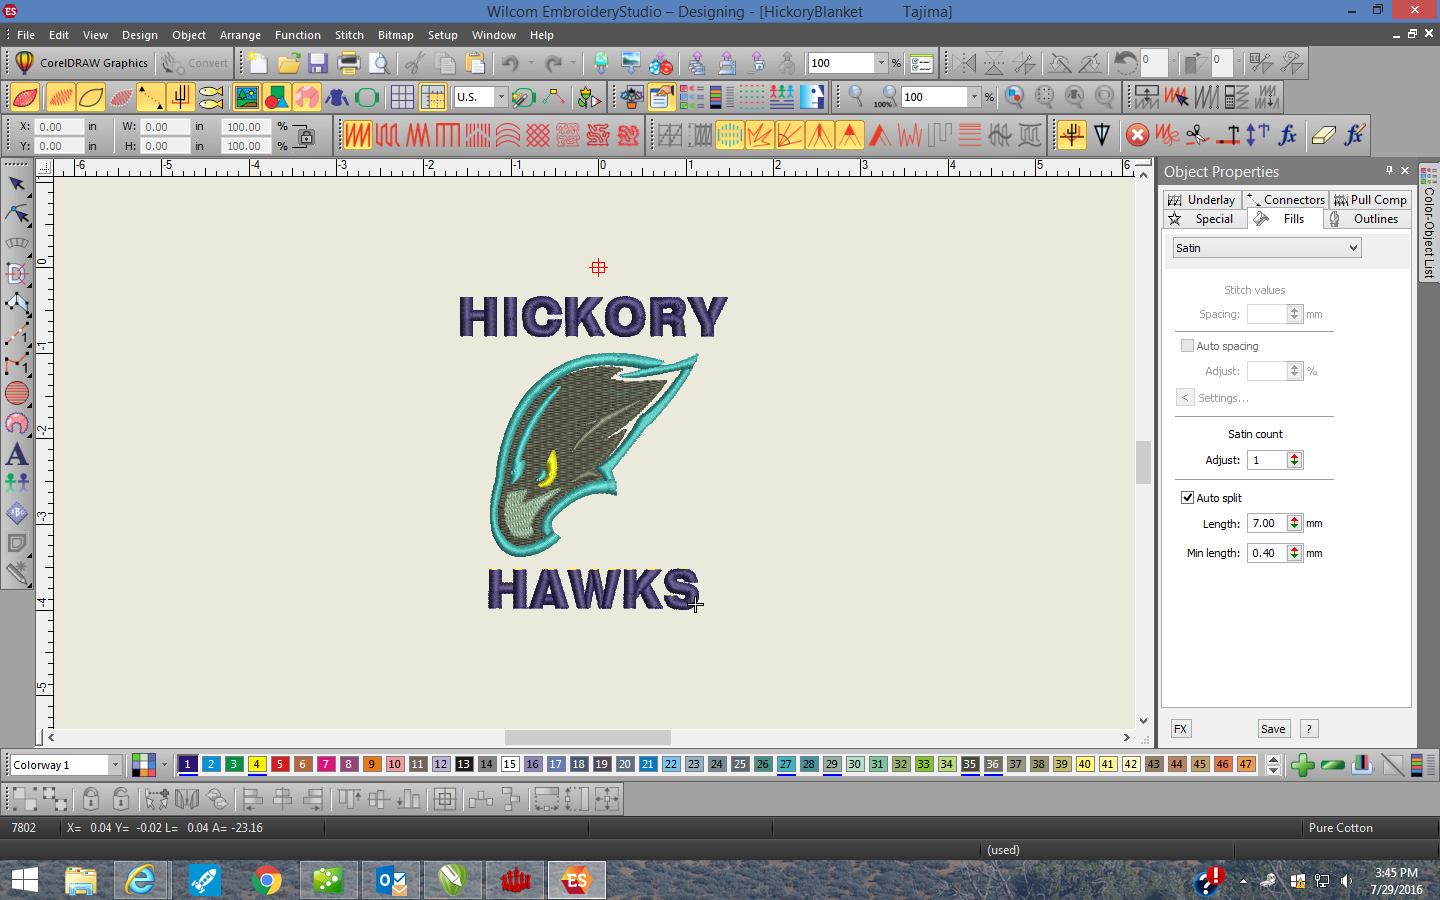This screenshot has height=900, width=1440.
Task: Adjust Min length value stepper
Action: pos(1294,552)
